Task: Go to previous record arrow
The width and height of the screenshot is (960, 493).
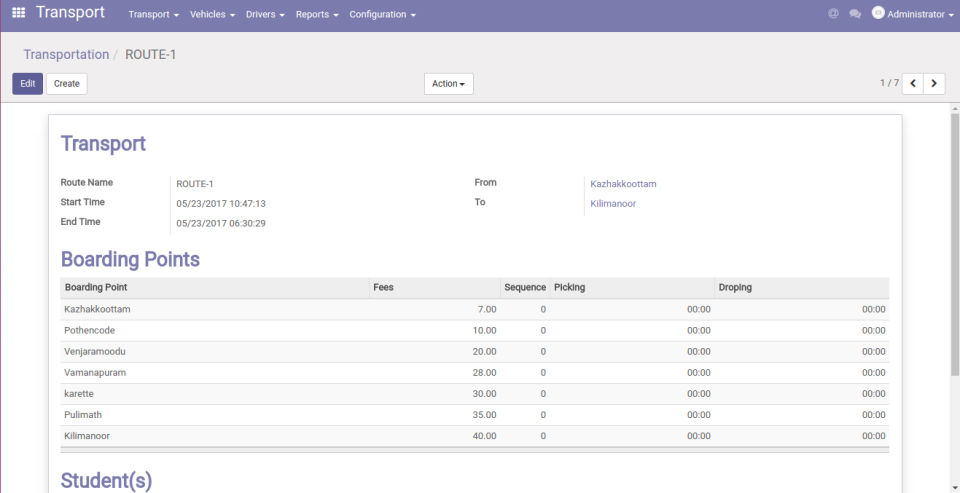Action: click(x=912, y=84)
